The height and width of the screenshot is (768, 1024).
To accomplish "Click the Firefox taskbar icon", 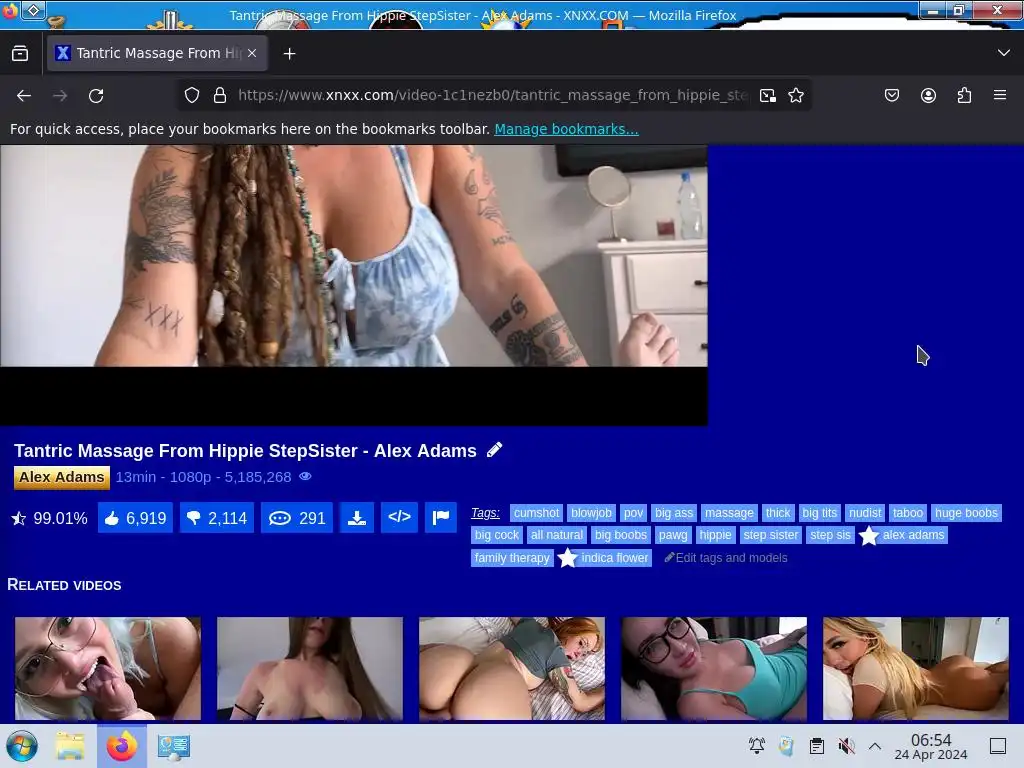I will click(122, 746).
